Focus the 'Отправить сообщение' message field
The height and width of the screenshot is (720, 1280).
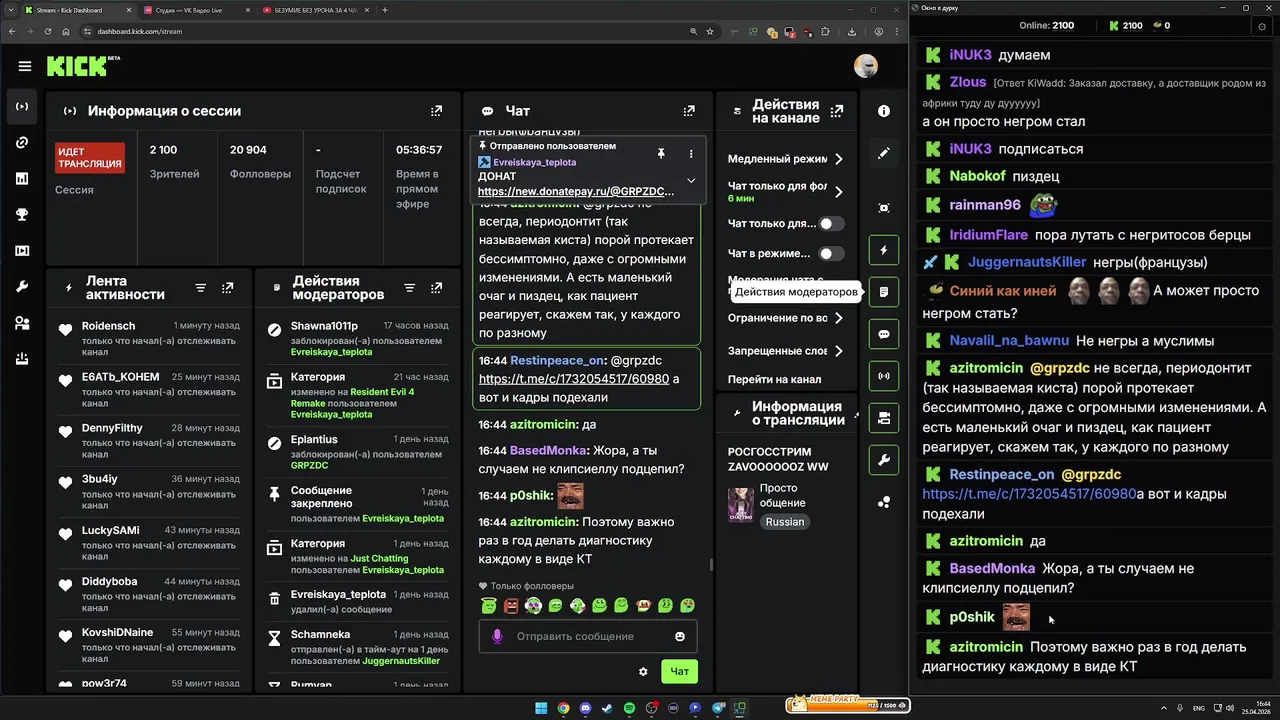[x=588, y=636]
